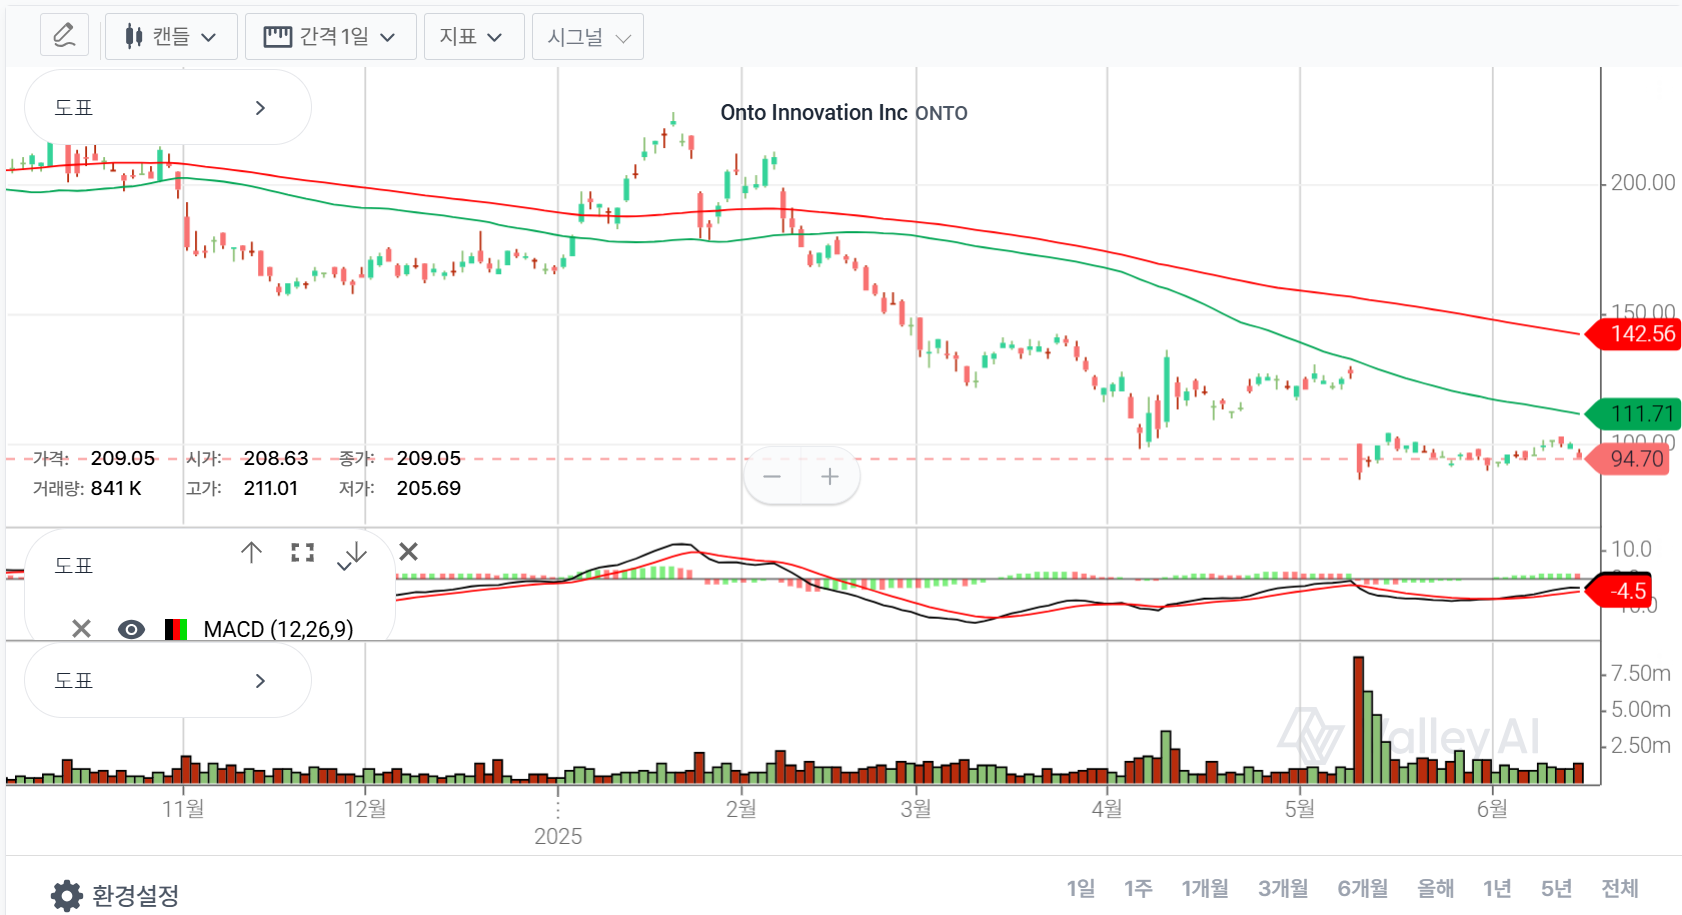The height and width of the screenshot is (915, 1682).
Task: Close the MACD panel with X
Action: (408, 551)
